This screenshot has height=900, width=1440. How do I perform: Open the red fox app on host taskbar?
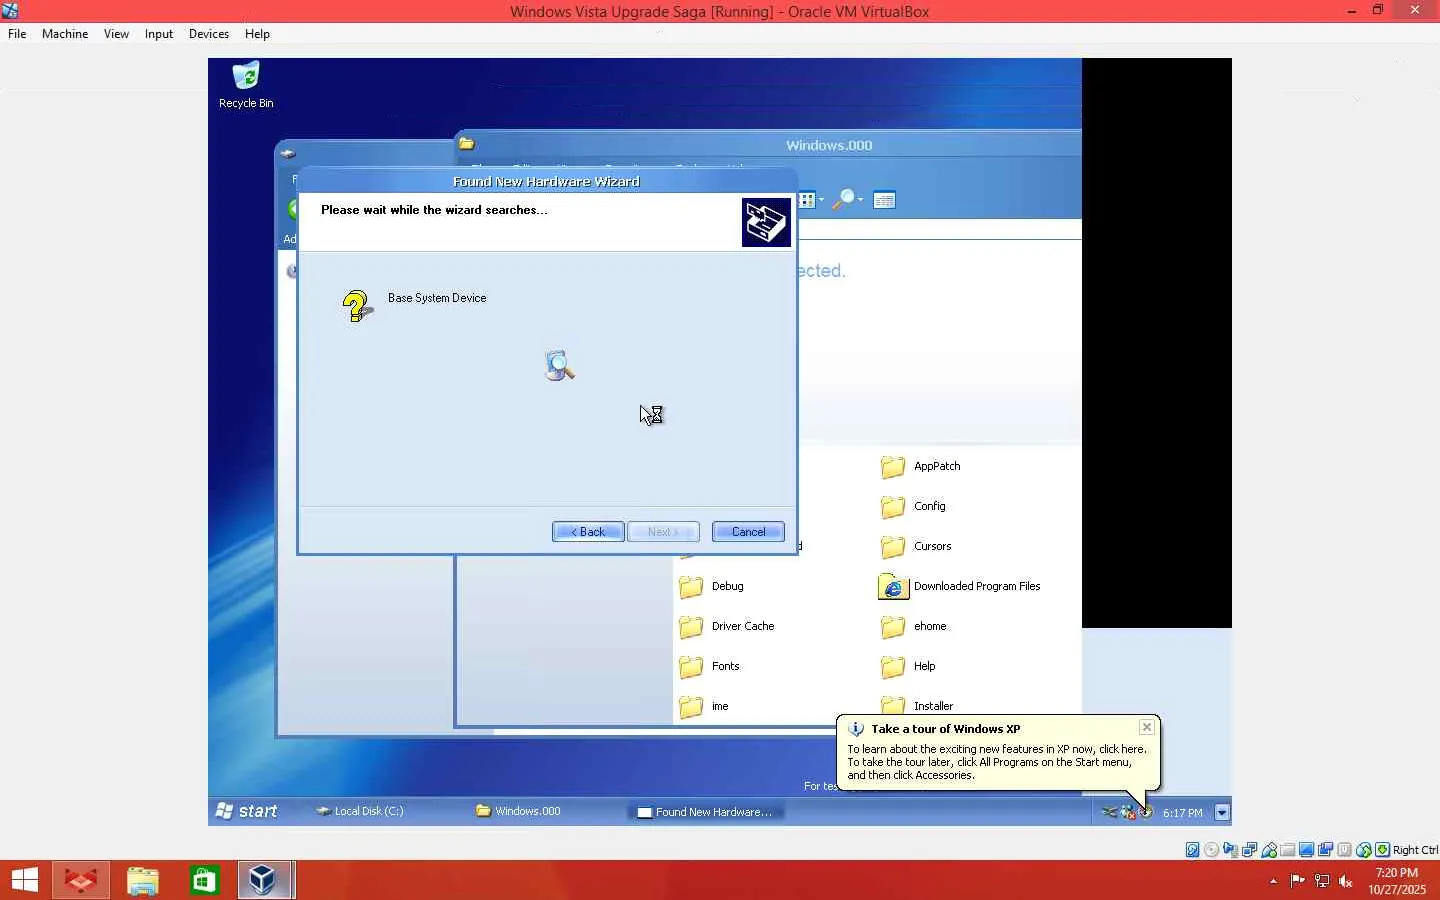[x=80, y=880]
